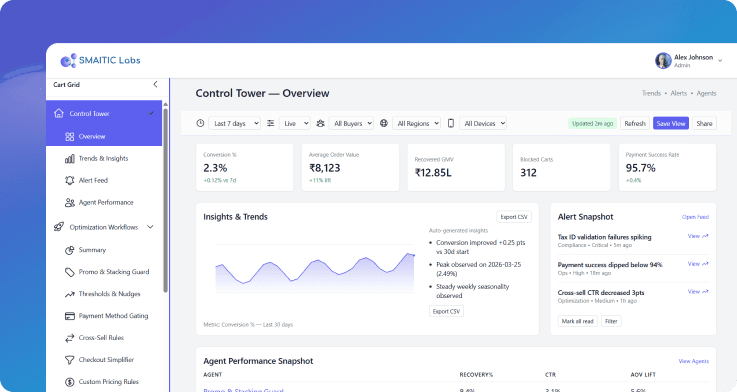Click Export CSV below auto-generated insights
Screen dimensions: 737x392
(446, 311)
